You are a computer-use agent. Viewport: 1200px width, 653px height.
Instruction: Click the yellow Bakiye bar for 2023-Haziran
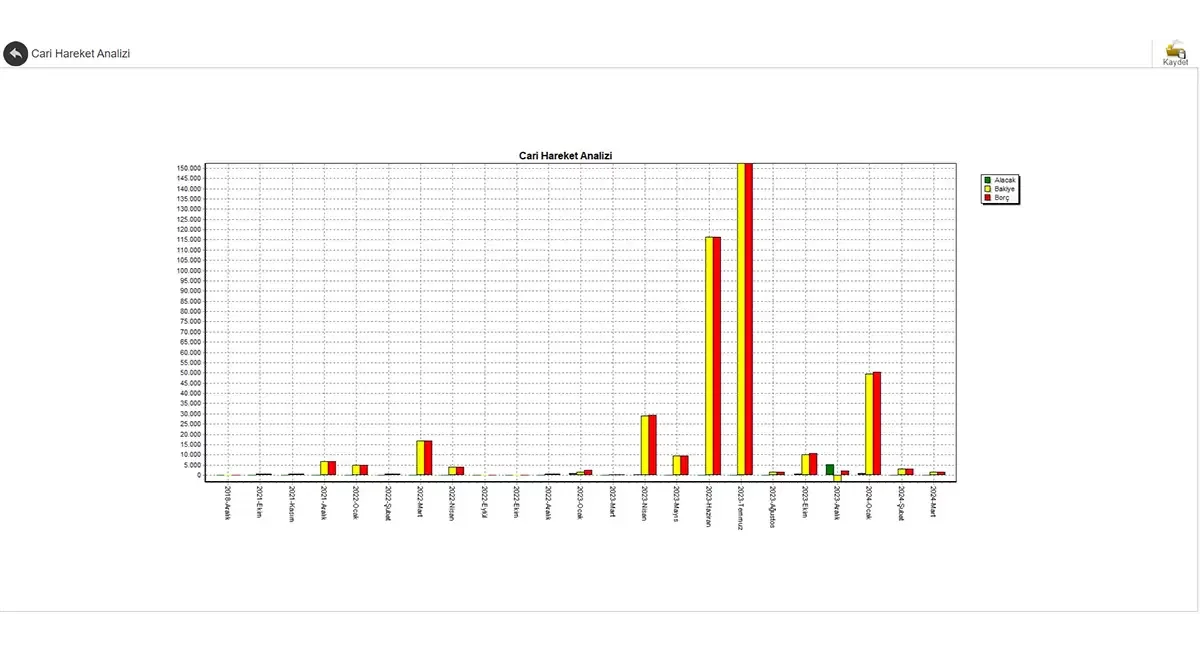pyautogui.click(x=709, y=356)
